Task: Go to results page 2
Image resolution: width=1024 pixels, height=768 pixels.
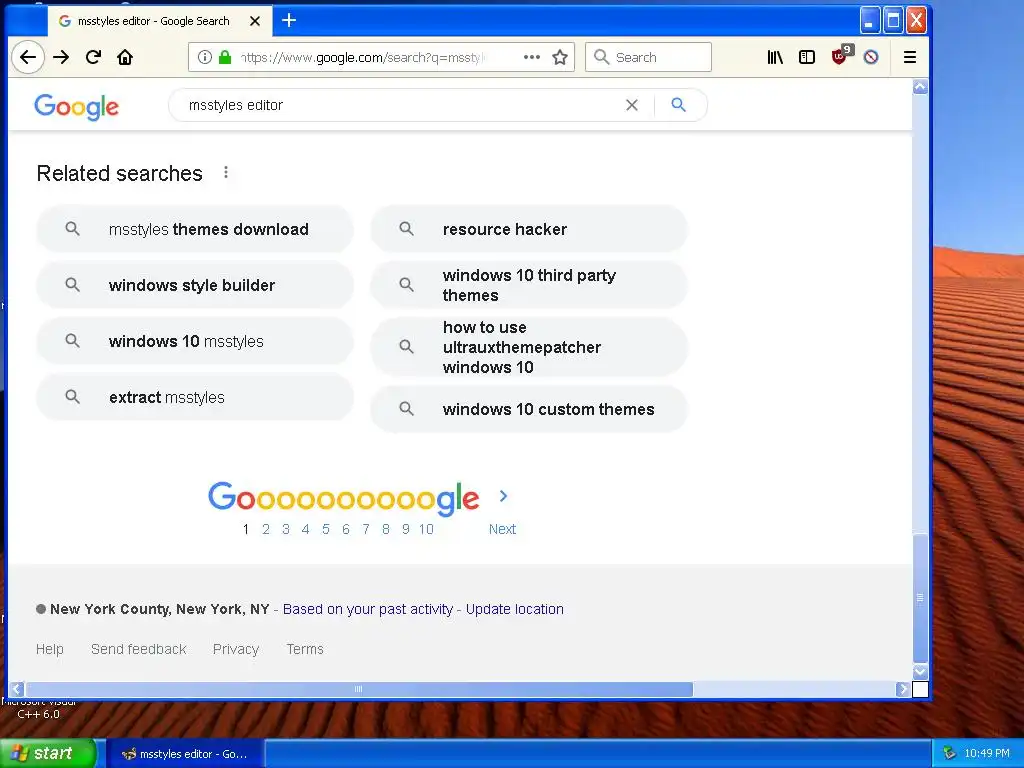Action: (x=266, y=529)
